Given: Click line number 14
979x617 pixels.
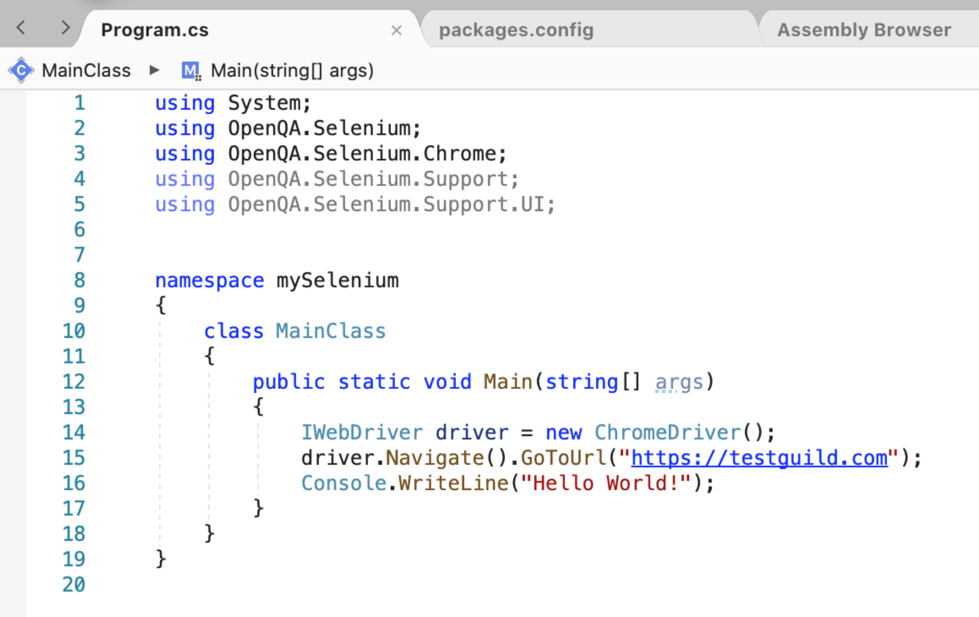Looking at the screenshot, I should (73, 432).
